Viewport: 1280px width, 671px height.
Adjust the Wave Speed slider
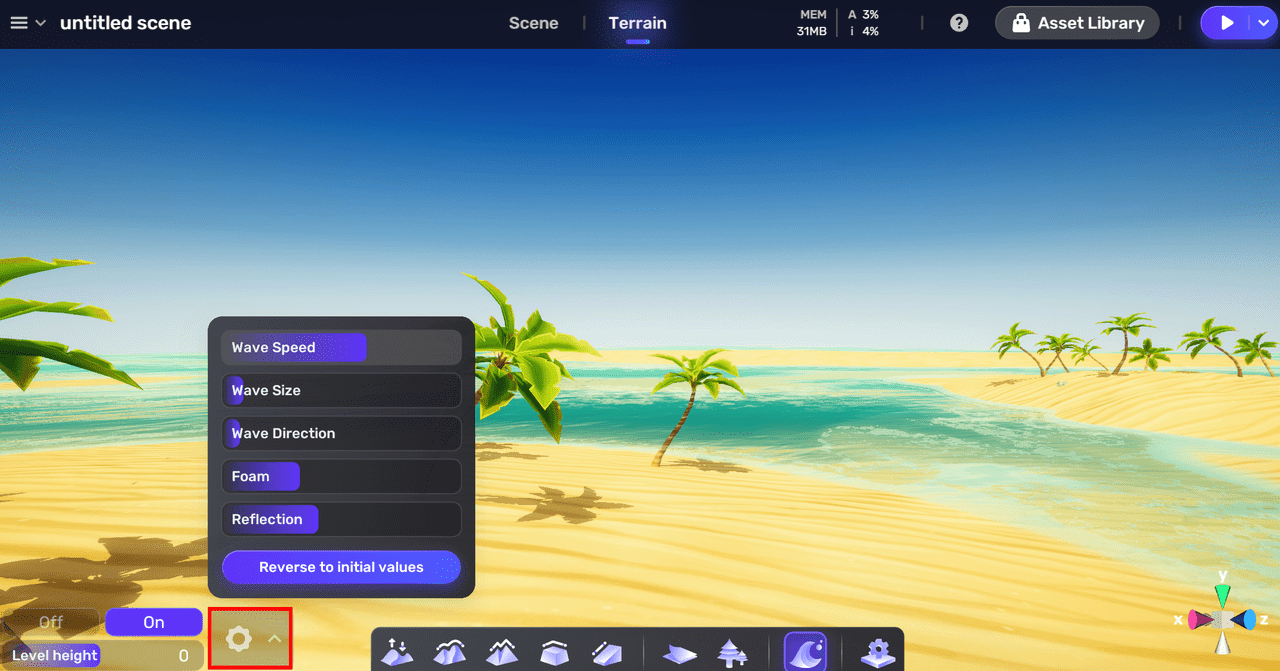pos(341,348)
